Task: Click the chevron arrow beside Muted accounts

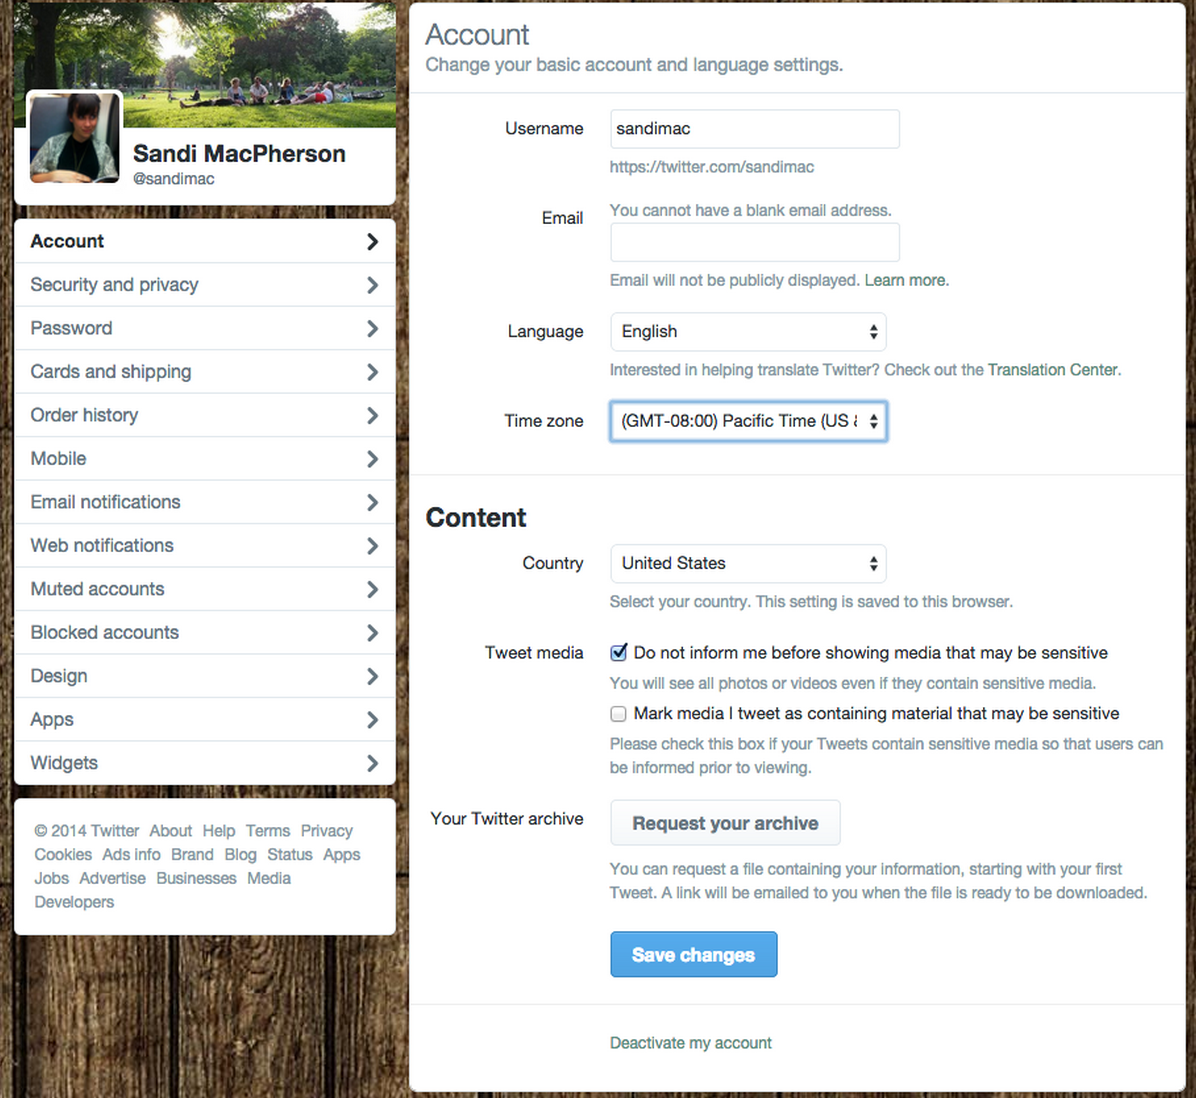Action: (x=372, y=589)
